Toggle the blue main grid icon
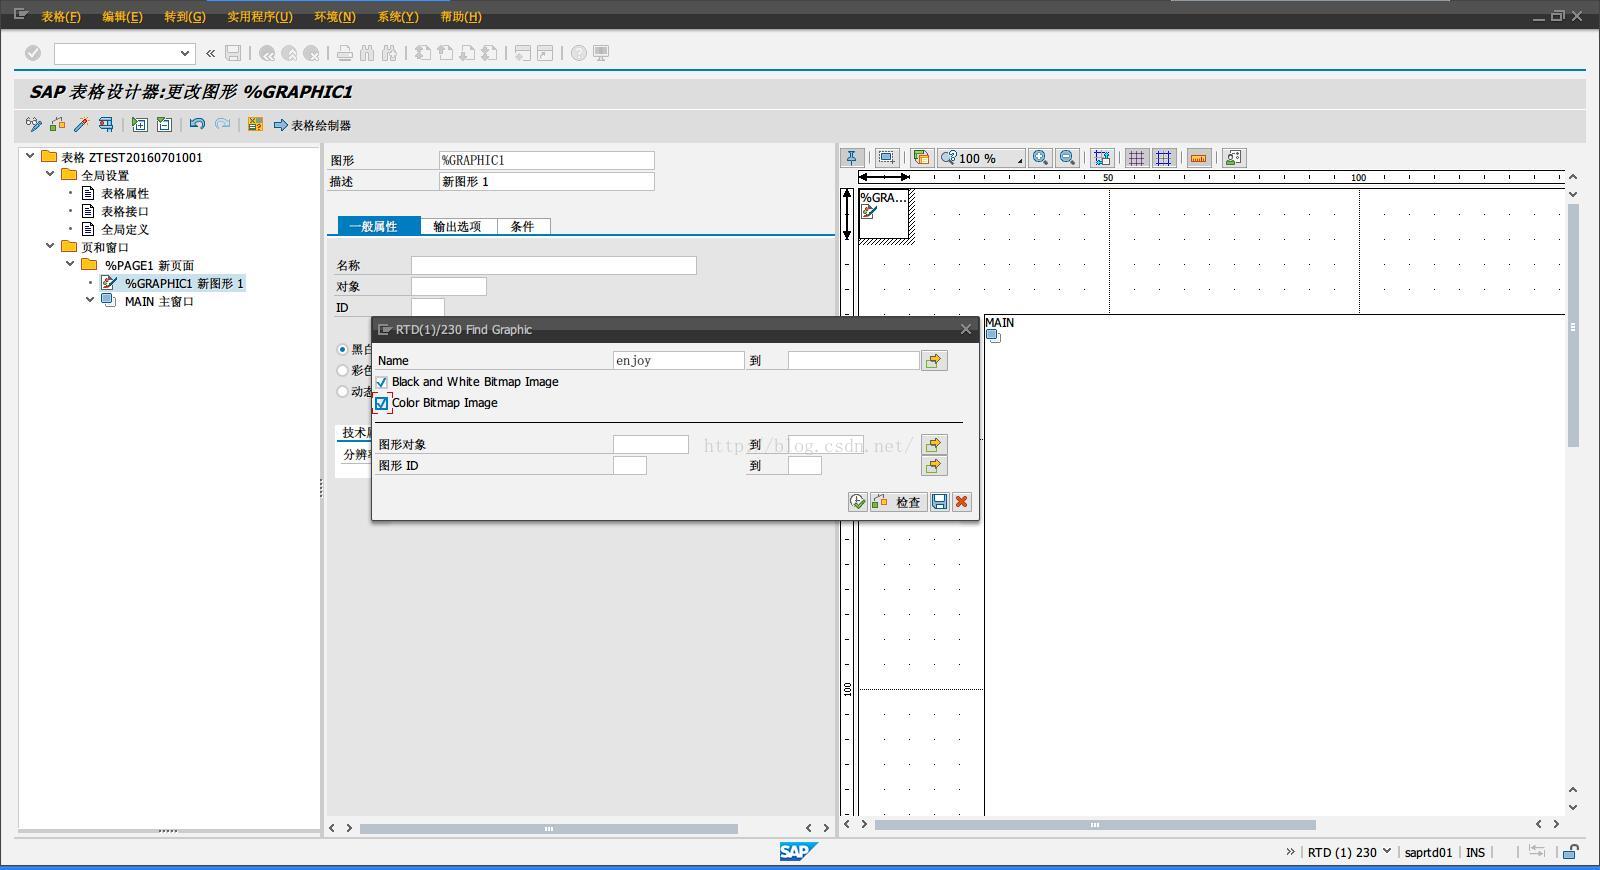Image resolution: width=1600 pixels, height=870 pixels. point(1163,158)
